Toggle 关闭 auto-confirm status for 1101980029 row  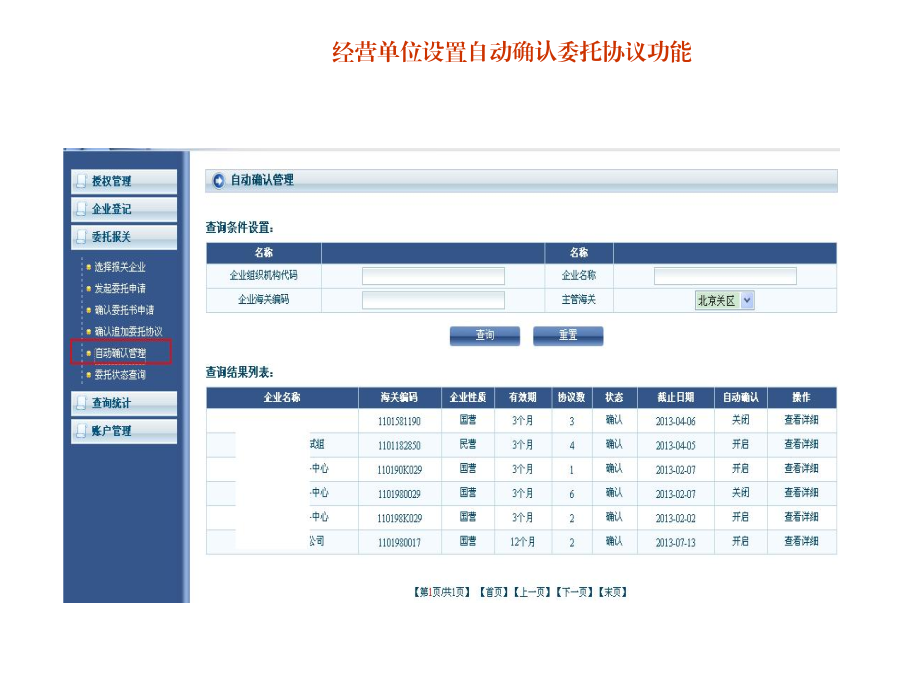pyautogui.click(x=740, y=492)
